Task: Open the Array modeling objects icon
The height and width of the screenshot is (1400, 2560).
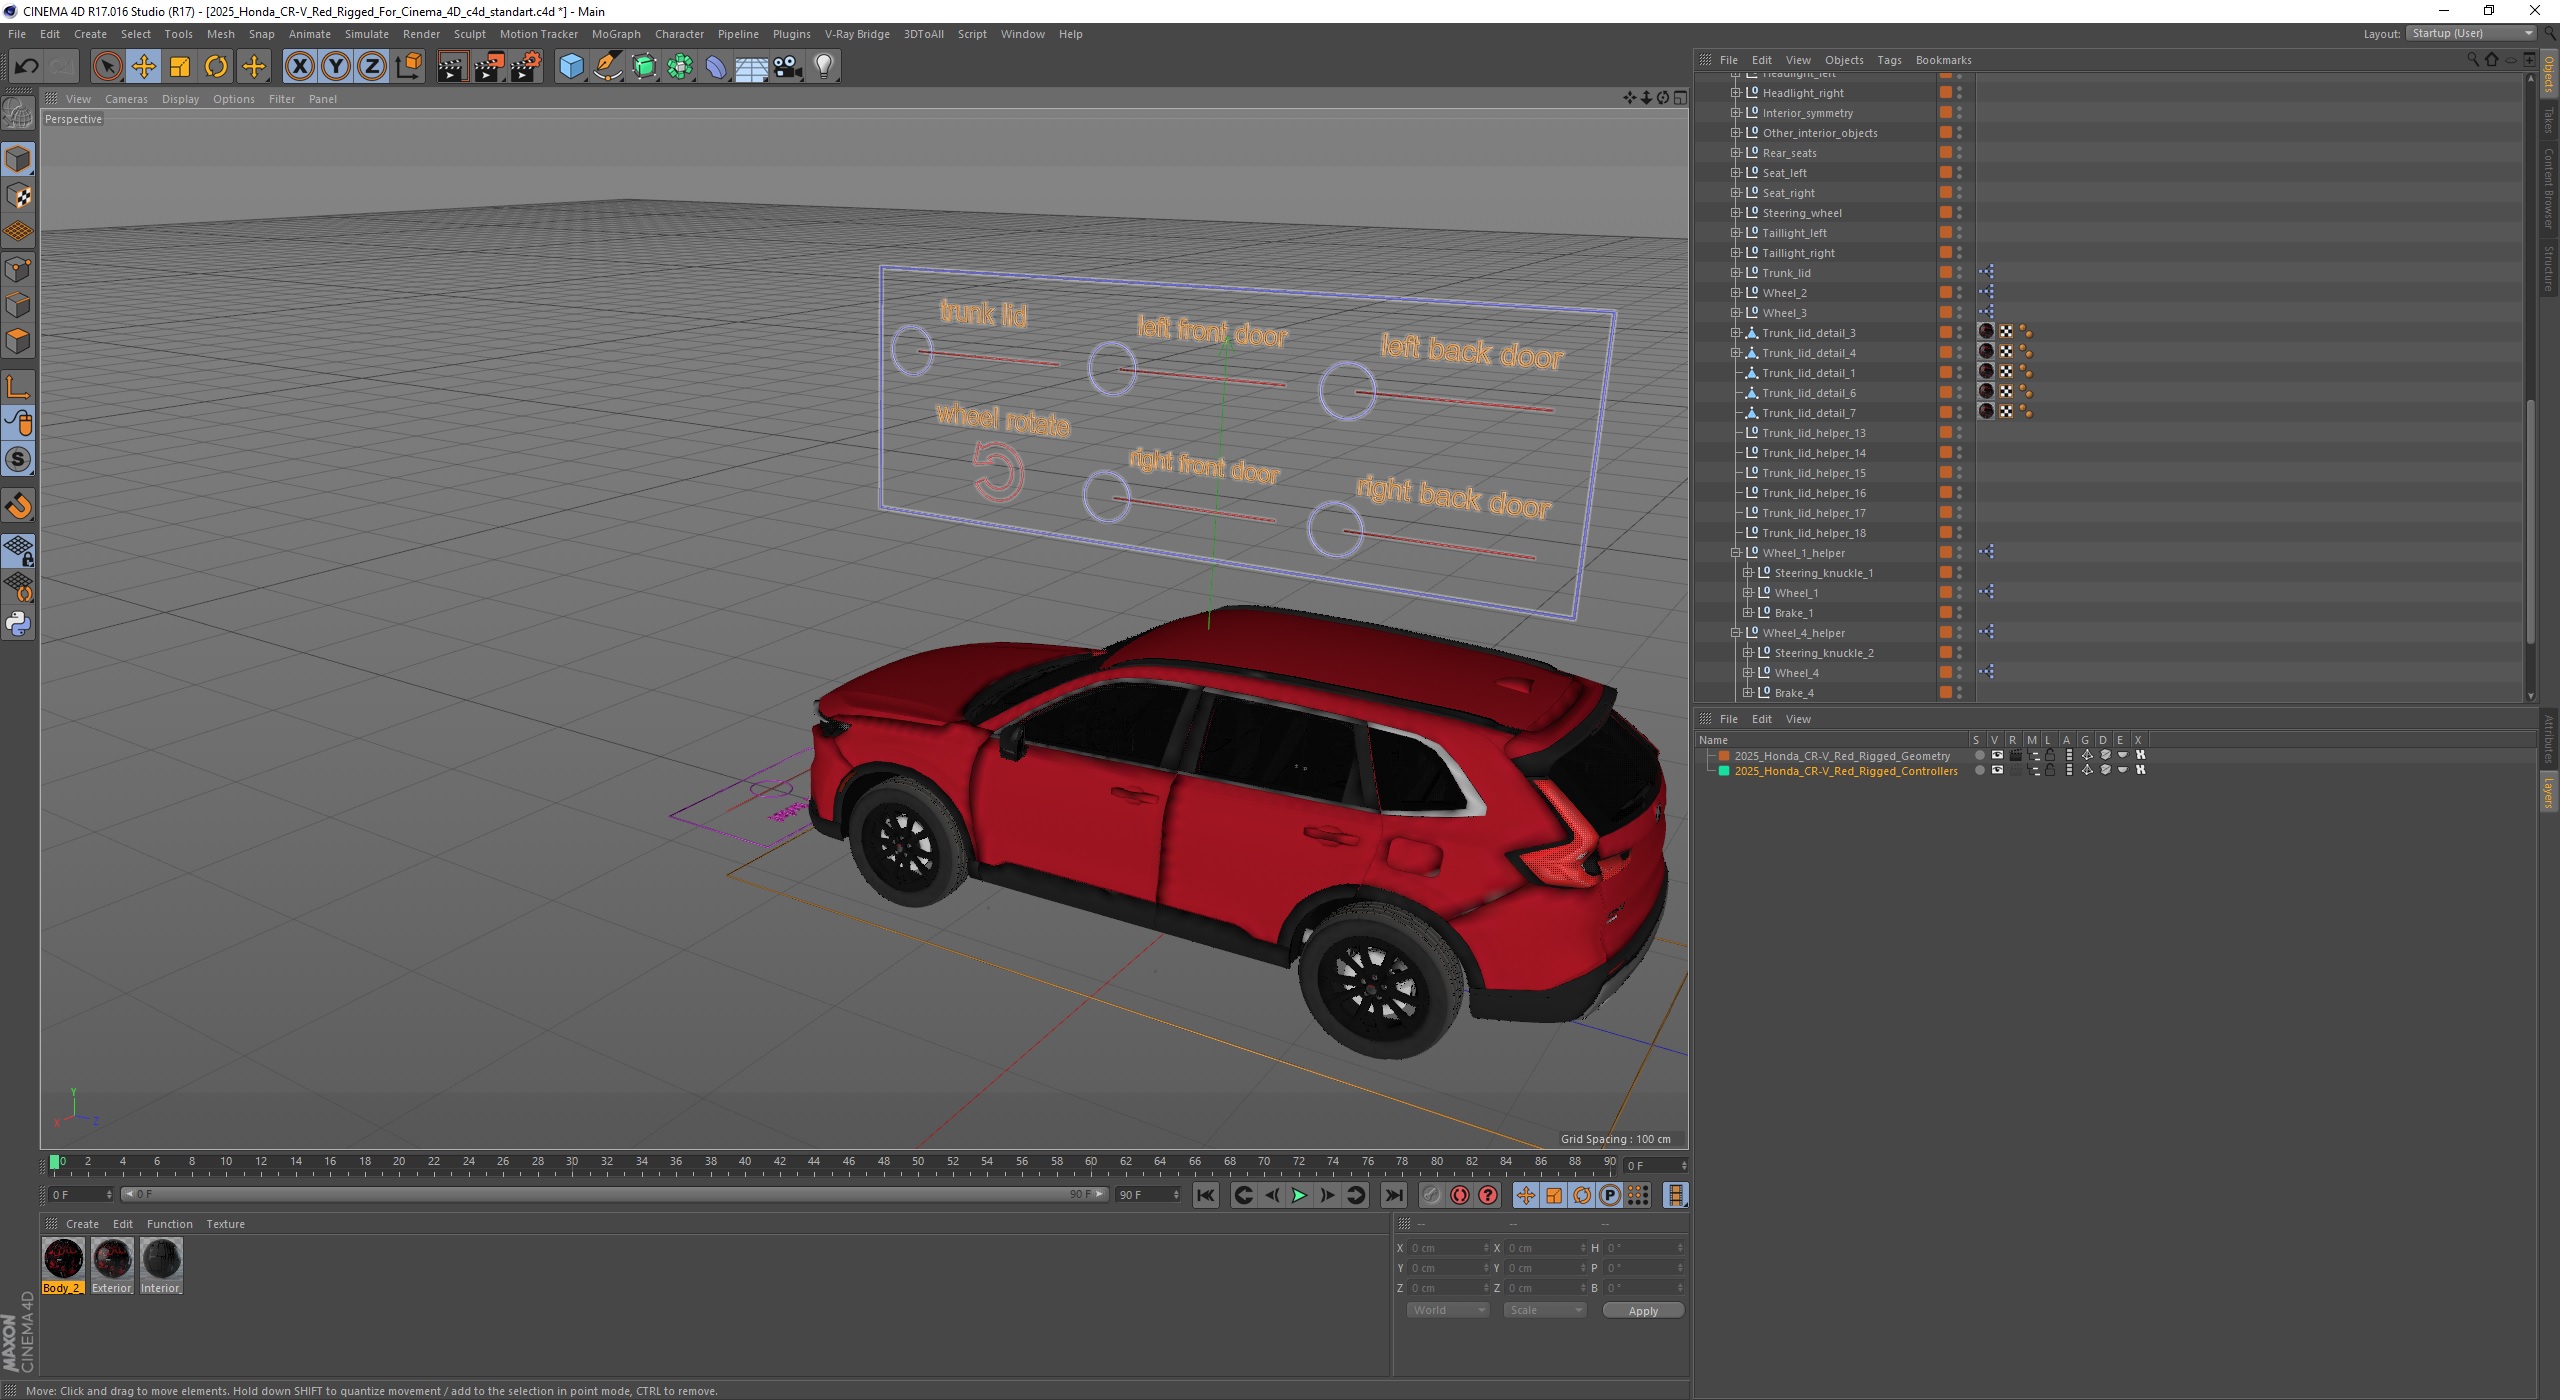Action: click(x=680, y=67)
